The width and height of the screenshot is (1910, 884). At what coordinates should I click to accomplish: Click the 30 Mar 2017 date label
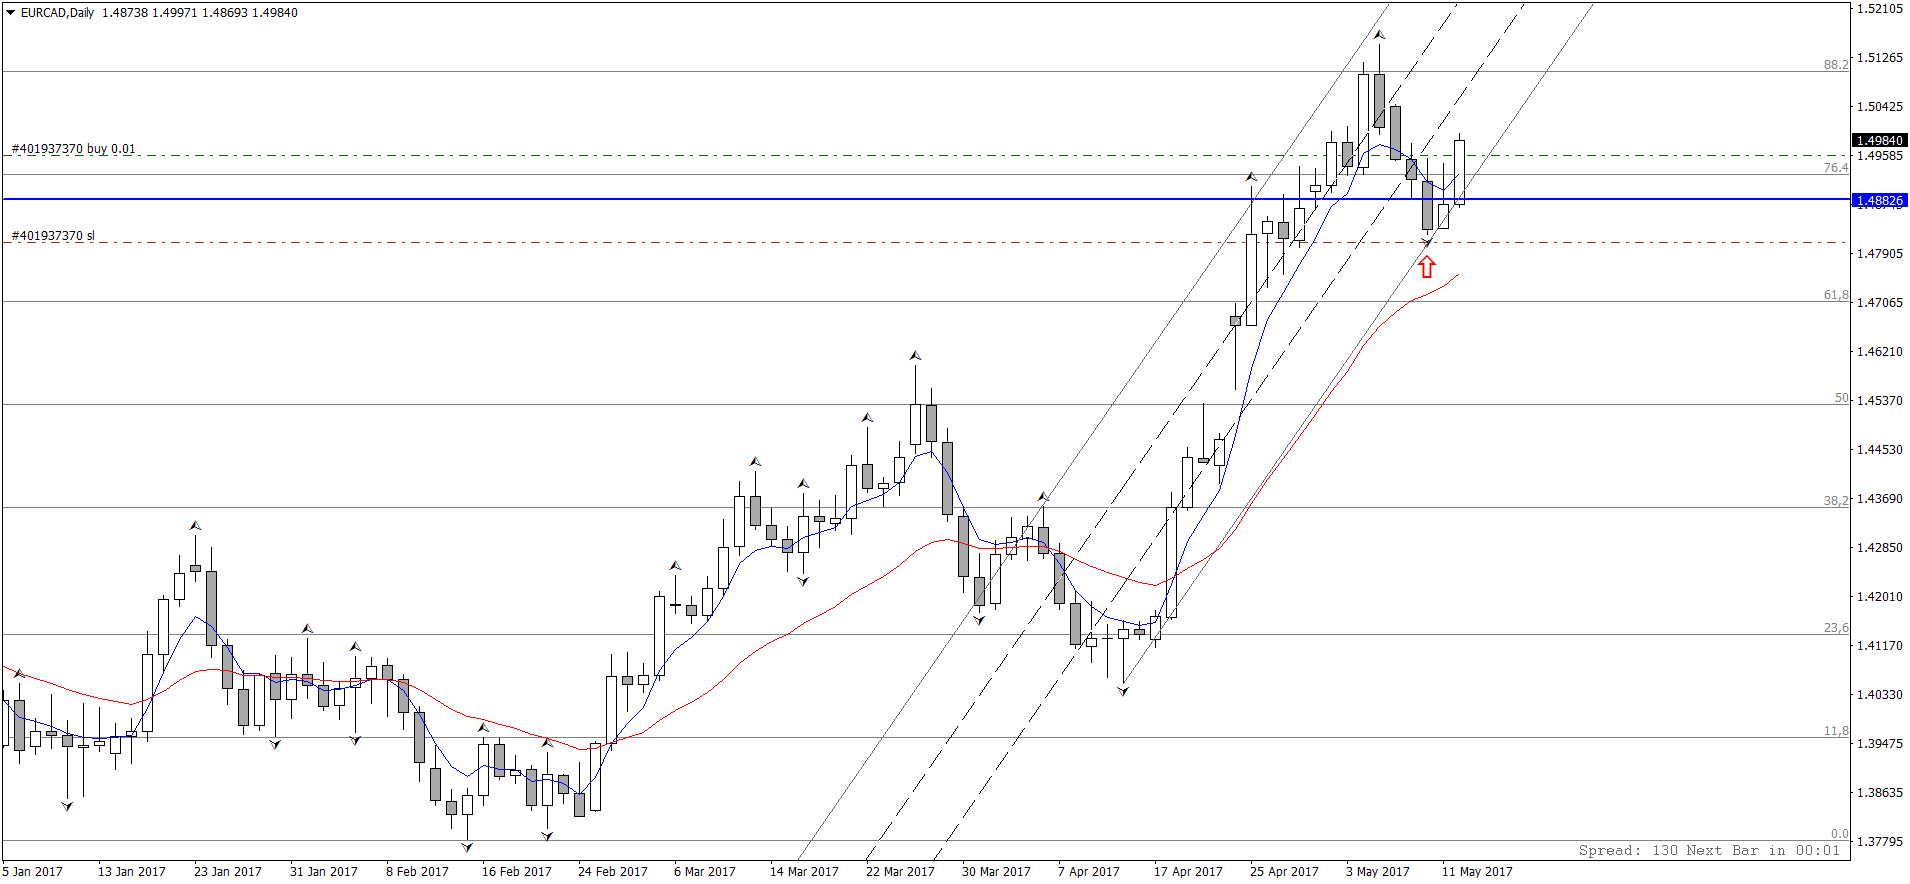pos(996,872)
